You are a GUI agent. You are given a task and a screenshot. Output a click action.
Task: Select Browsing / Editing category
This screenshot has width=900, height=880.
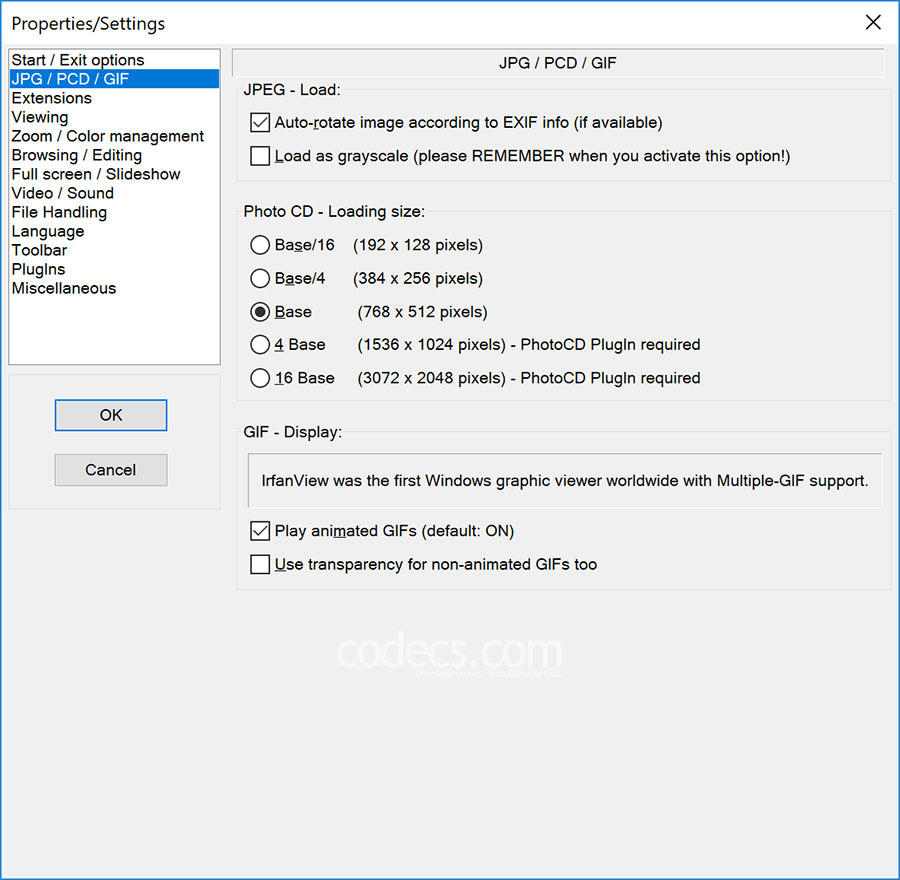(77, 155)
